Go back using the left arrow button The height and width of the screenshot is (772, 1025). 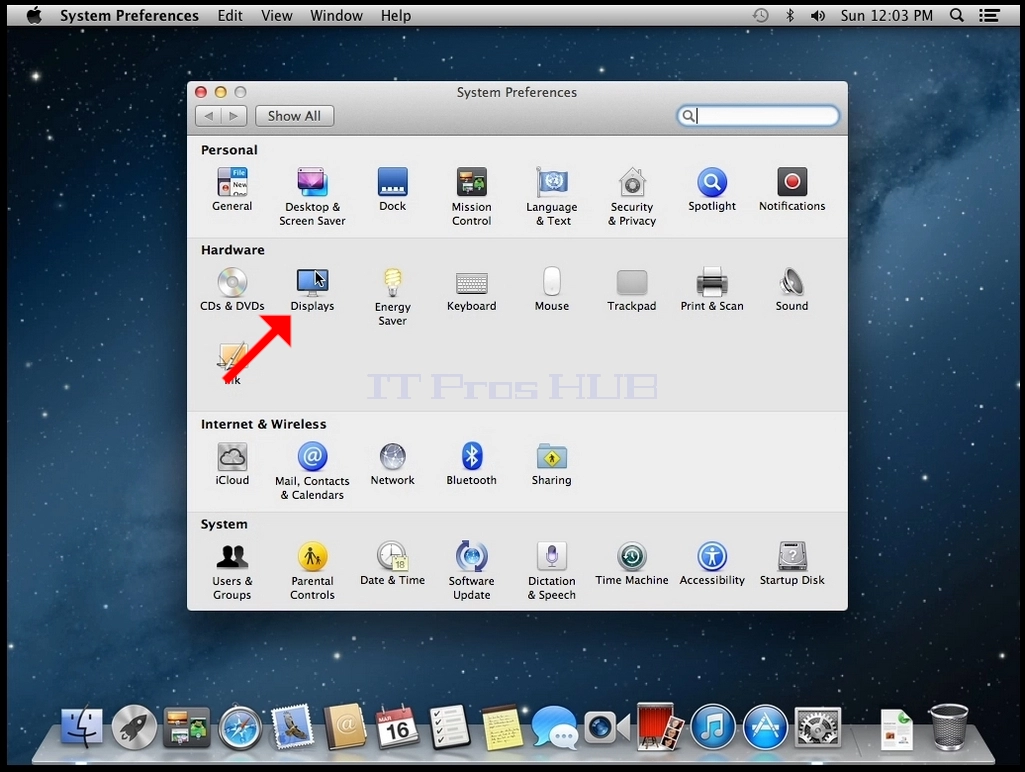click(x=209, y=116)
